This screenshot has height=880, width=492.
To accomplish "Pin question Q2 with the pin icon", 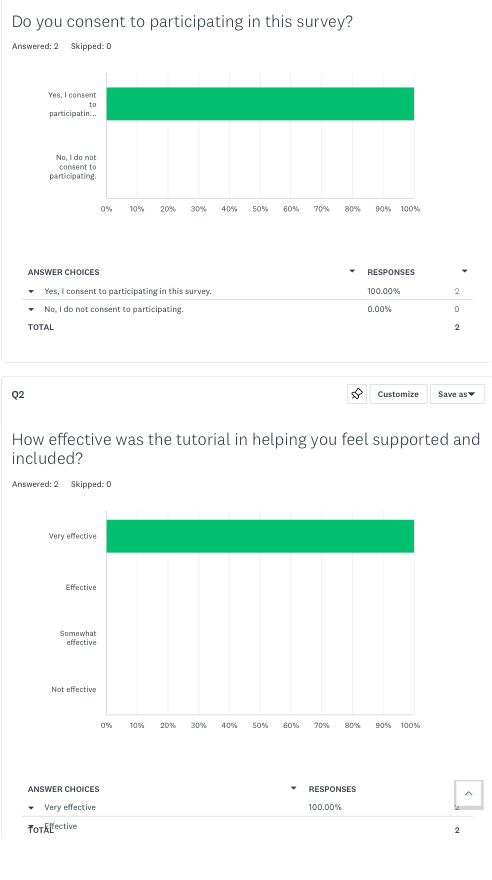I will coord(357,394).
